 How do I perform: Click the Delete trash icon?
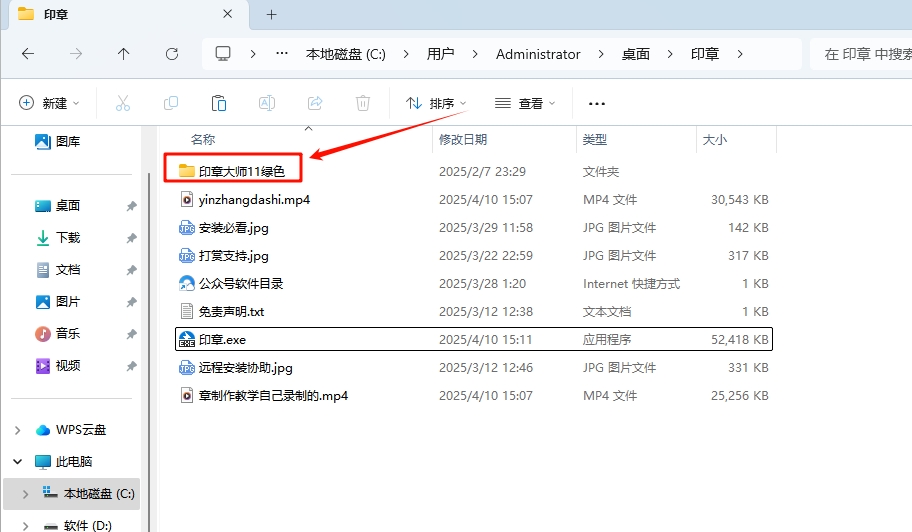click(x=362, y=103)
